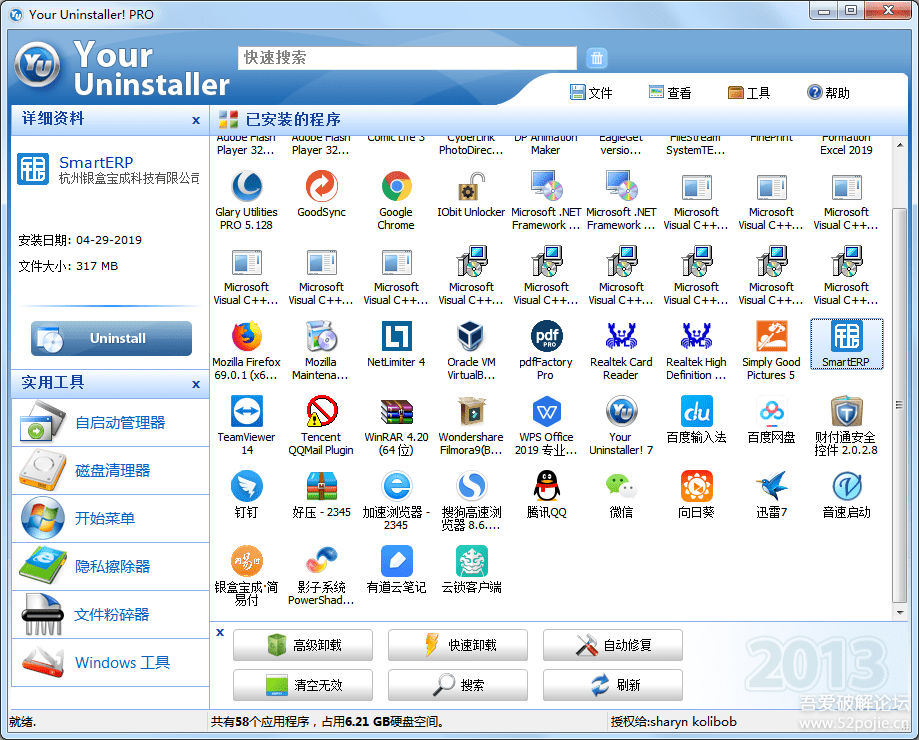Select the 百度网盘 icon
Image resolution: width=919 pixels, height=740 pixels.
(771, 411)
